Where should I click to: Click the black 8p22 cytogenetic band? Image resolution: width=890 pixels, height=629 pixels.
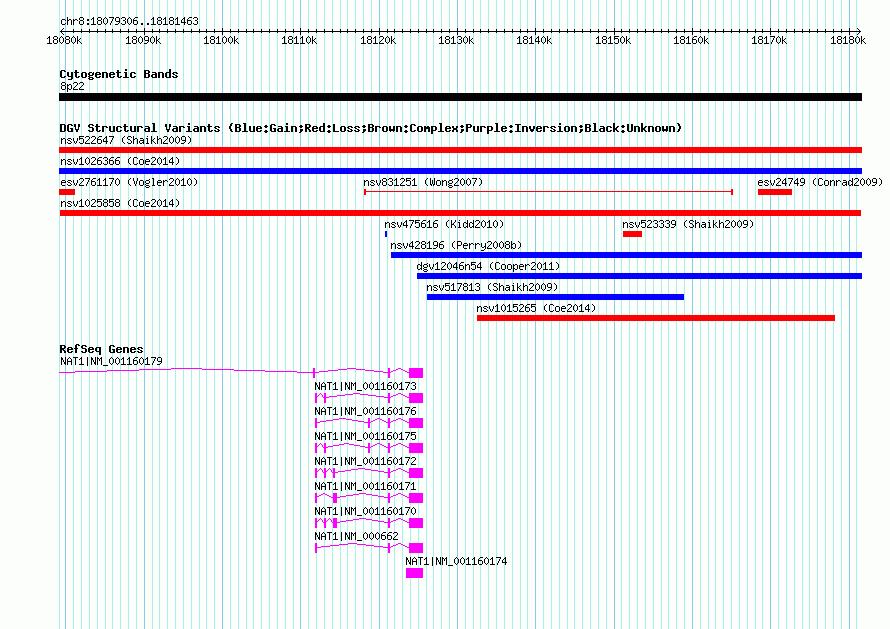[x=460, y=97]
